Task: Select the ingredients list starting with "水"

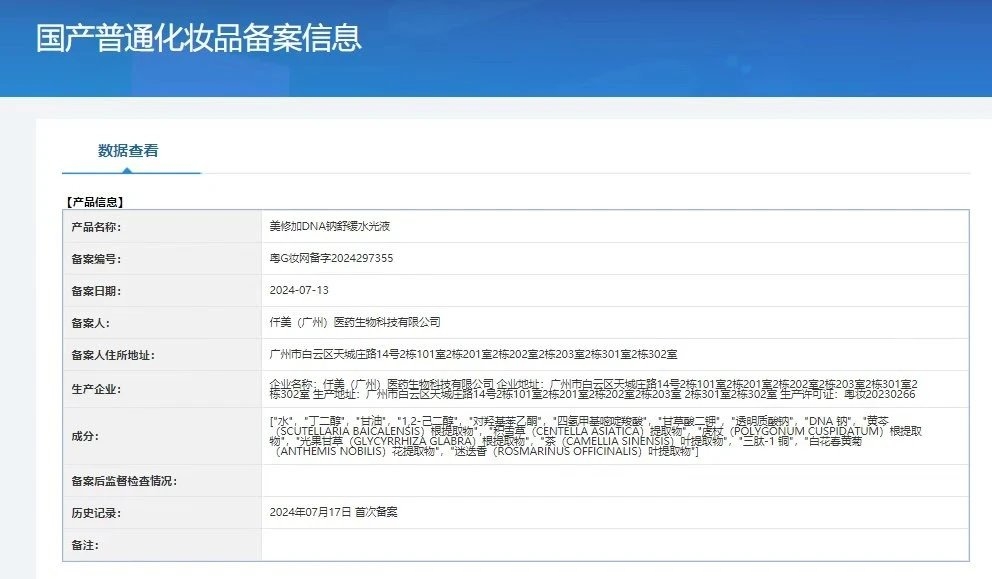Action: (595, 436)
